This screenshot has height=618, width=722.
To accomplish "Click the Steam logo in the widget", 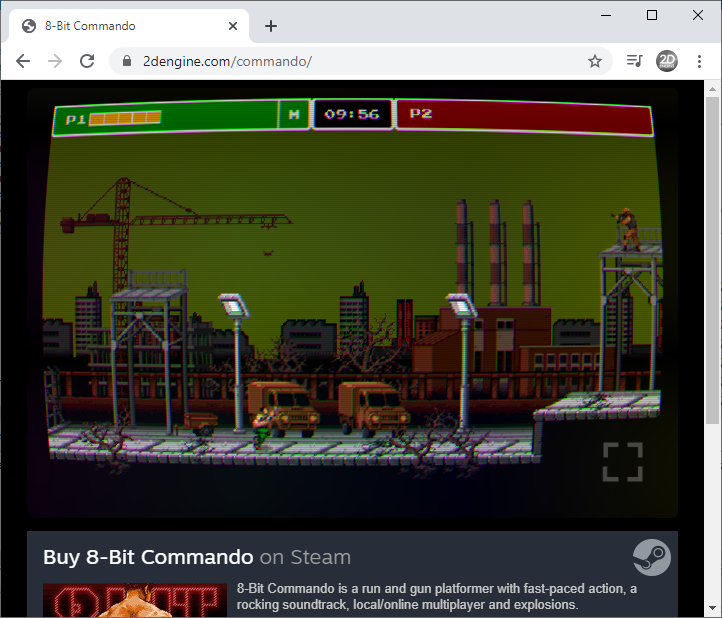I will [x=652, y=557].
